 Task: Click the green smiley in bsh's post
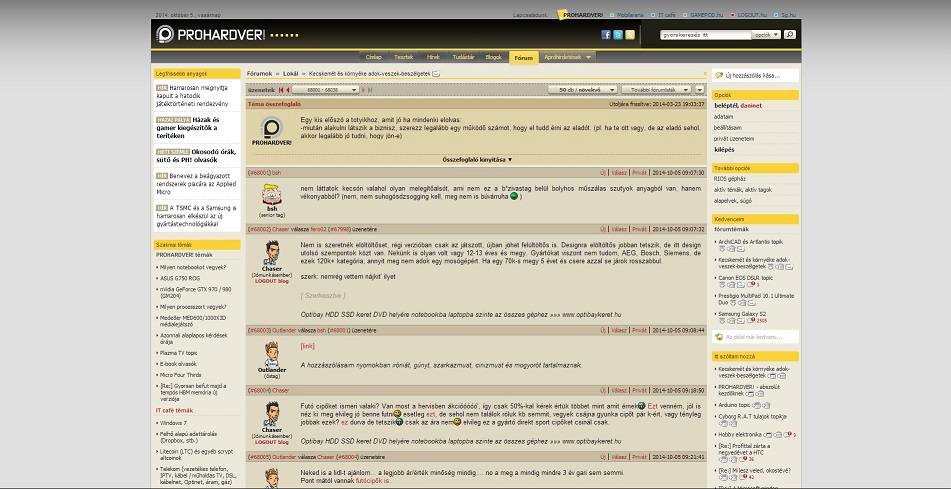pos(514,196)
